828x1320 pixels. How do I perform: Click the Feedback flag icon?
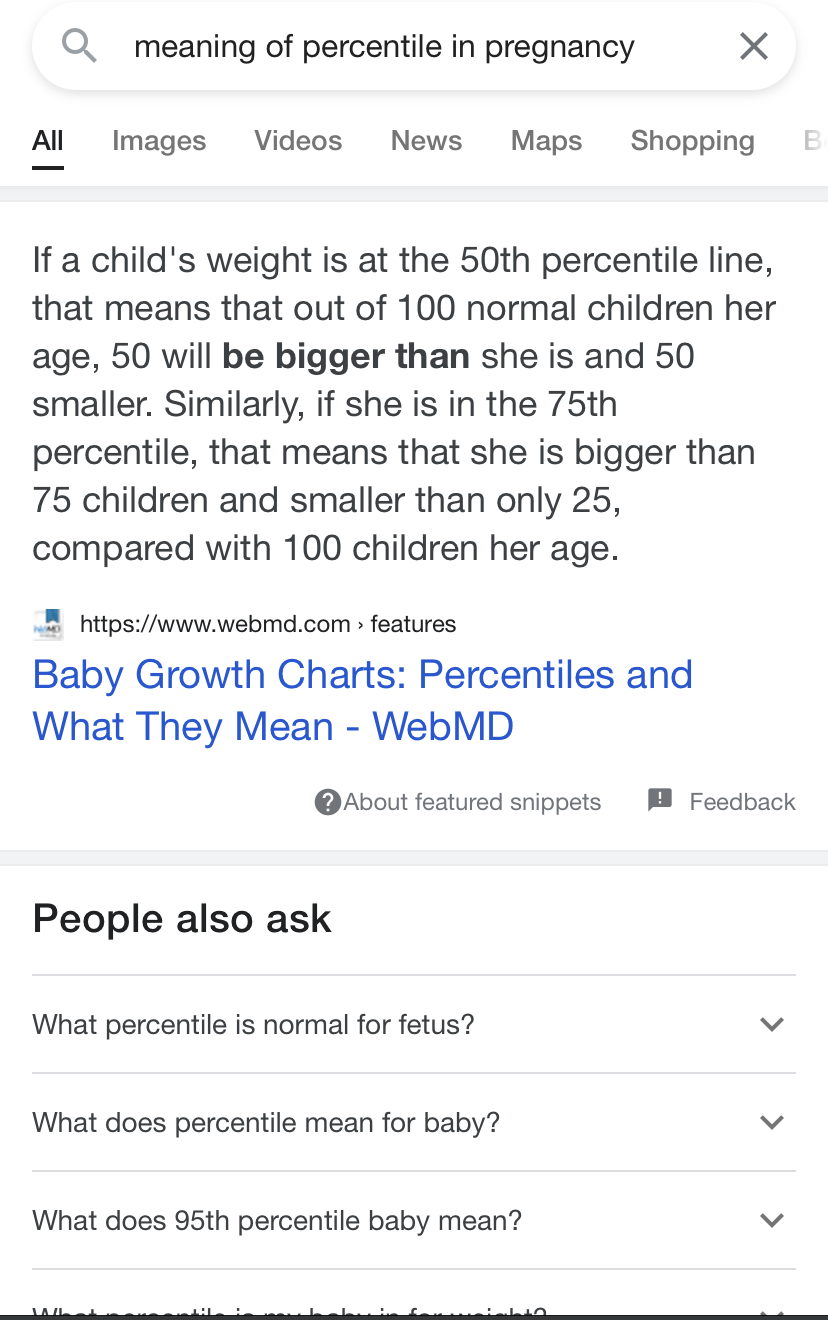tap(660, 800)
